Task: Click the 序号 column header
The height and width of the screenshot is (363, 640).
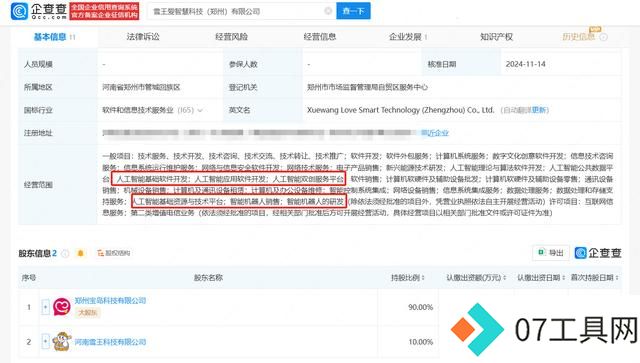Action: 29,278
